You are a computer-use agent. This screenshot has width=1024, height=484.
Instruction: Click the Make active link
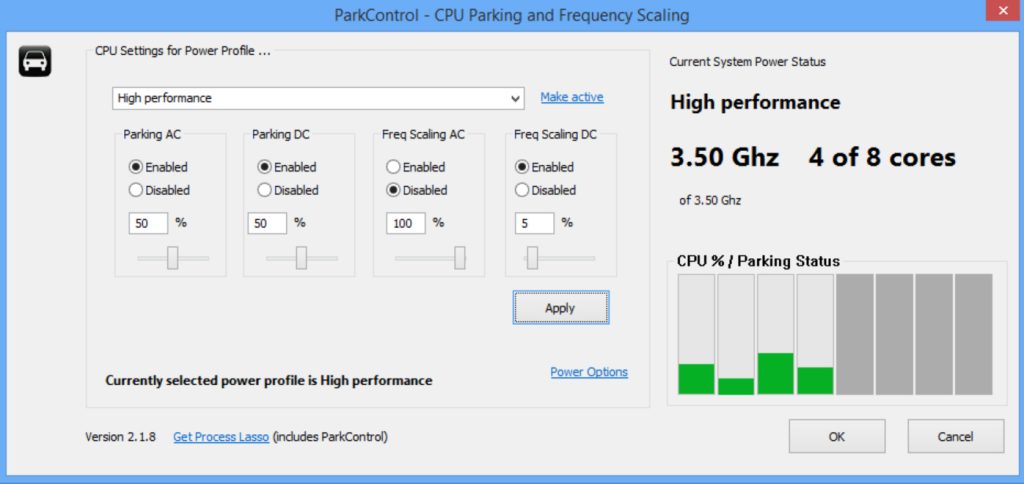click(x=571, y=97)
